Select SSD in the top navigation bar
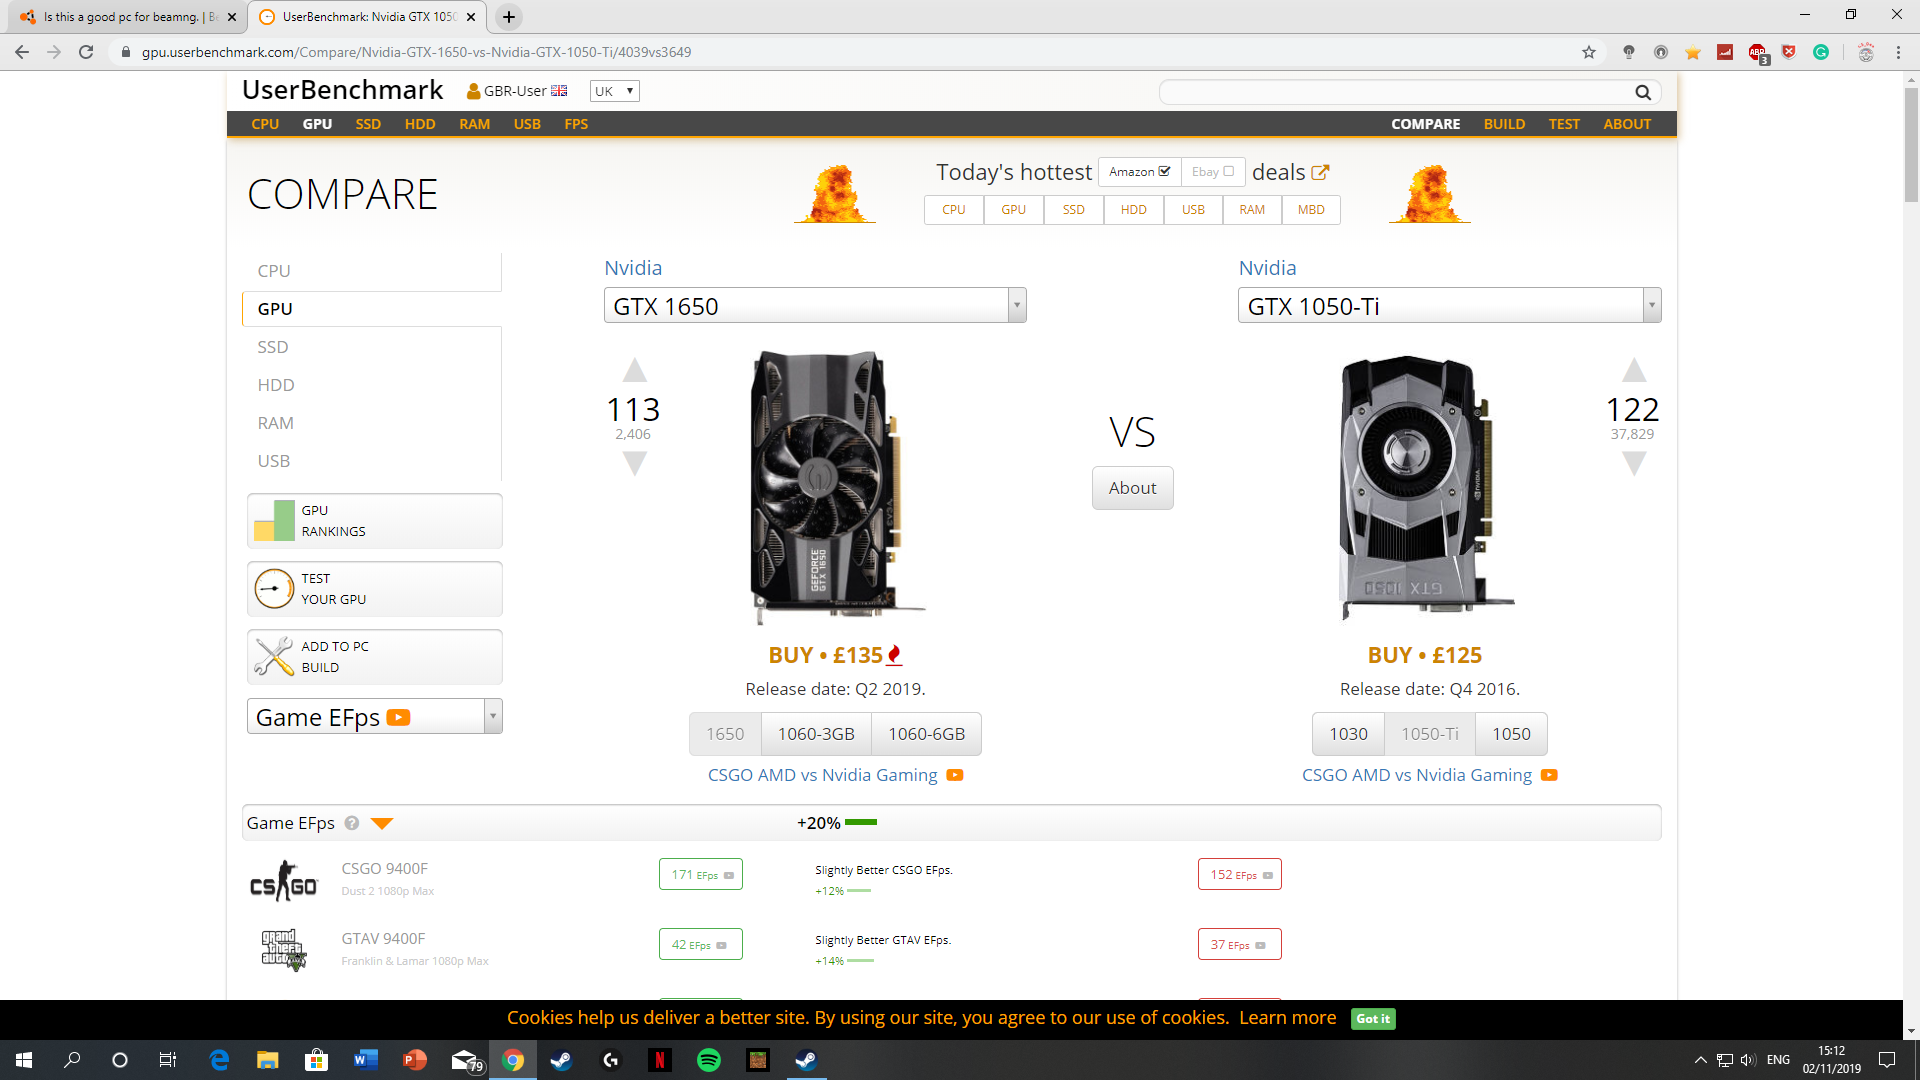Image resolution: width=1920 pixels, height=1080 pixels. point(368,124)
